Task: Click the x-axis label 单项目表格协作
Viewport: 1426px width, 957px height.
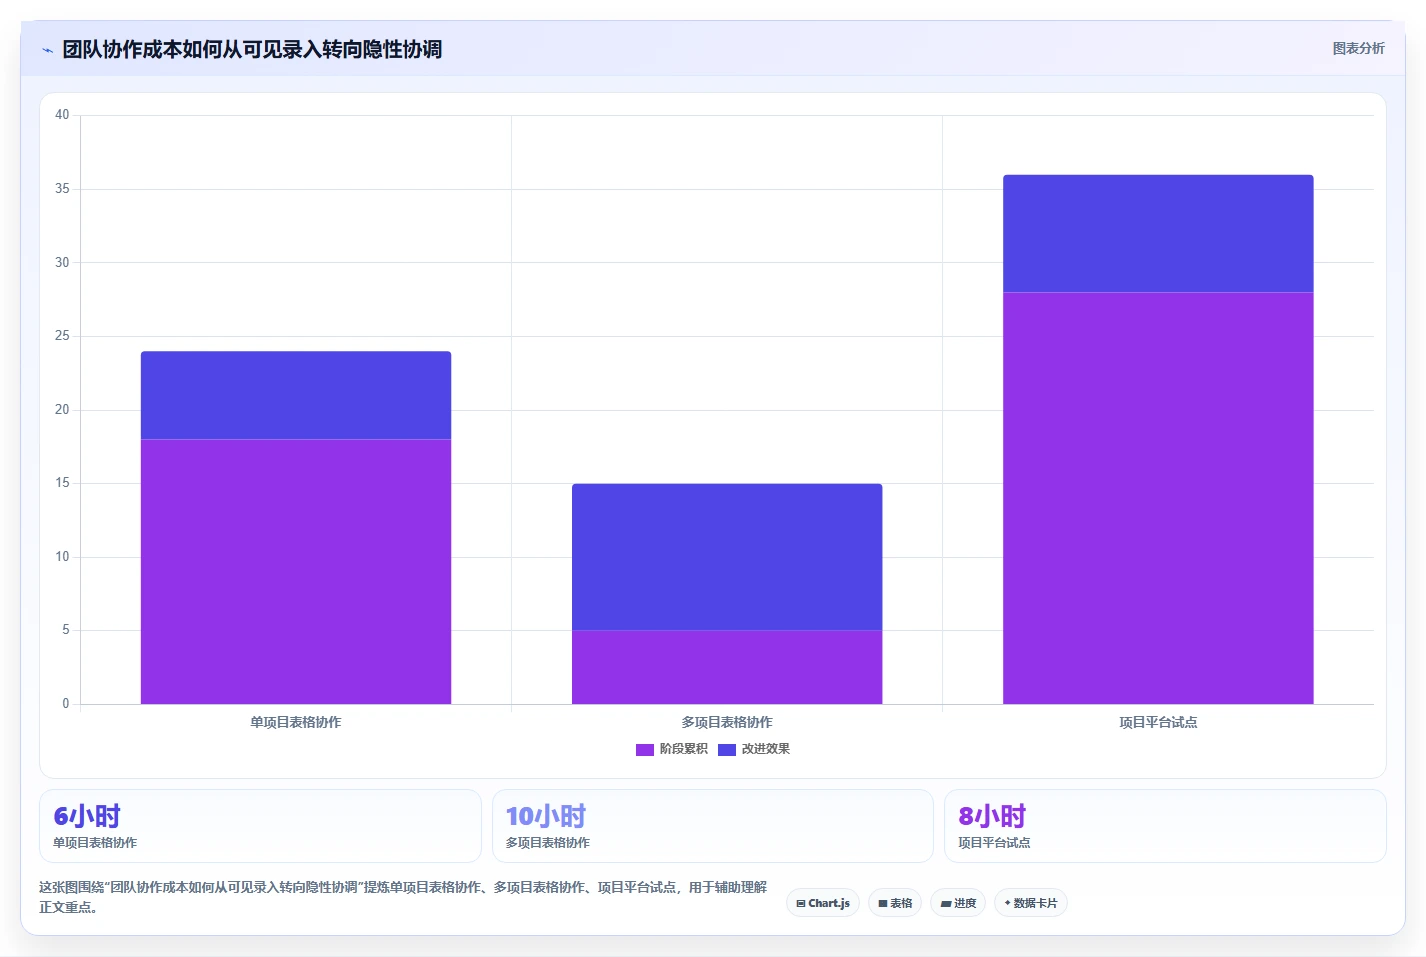Action: tap(296, 722)
